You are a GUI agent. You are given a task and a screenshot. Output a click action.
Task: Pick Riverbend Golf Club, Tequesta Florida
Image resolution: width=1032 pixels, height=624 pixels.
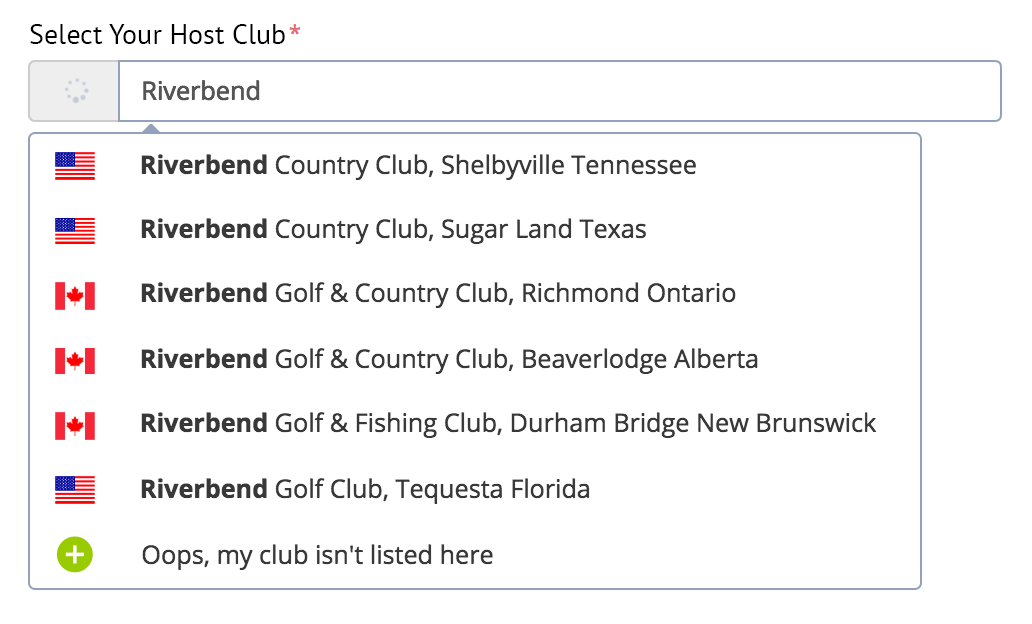pos(475,489)
